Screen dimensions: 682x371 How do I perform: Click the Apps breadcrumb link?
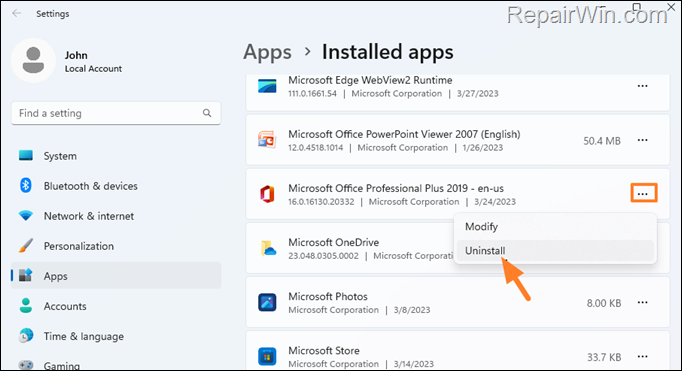tap(267, 52)
